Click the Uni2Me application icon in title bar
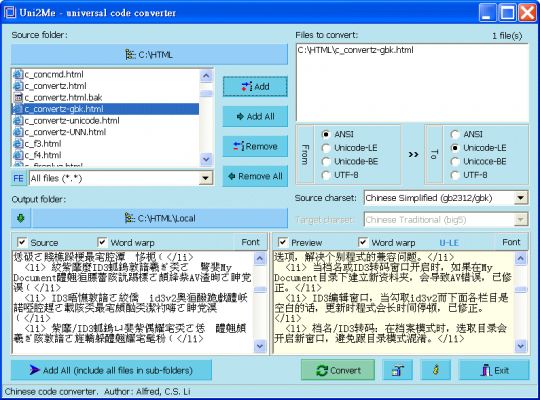The height and width of the screenshot is (400, 540). coord(10,12)
